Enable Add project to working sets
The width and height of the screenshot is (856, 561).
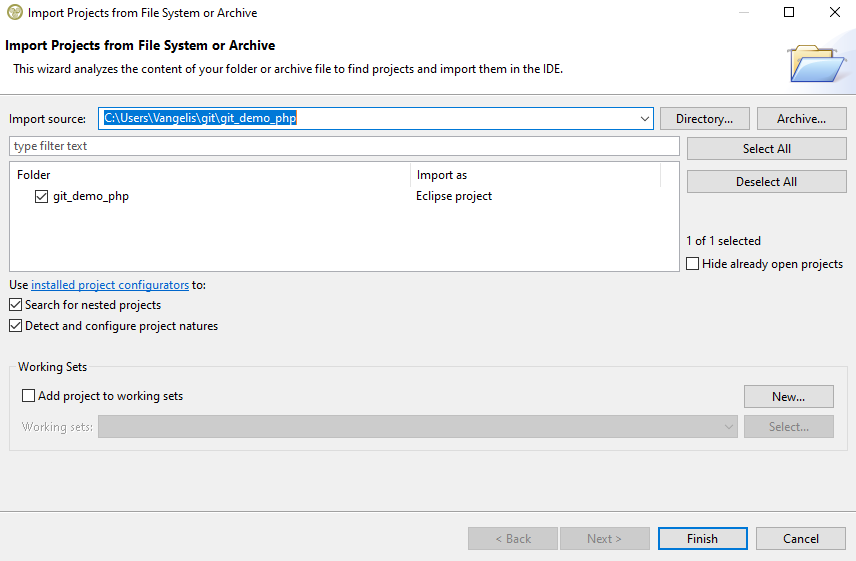point(28,396)
